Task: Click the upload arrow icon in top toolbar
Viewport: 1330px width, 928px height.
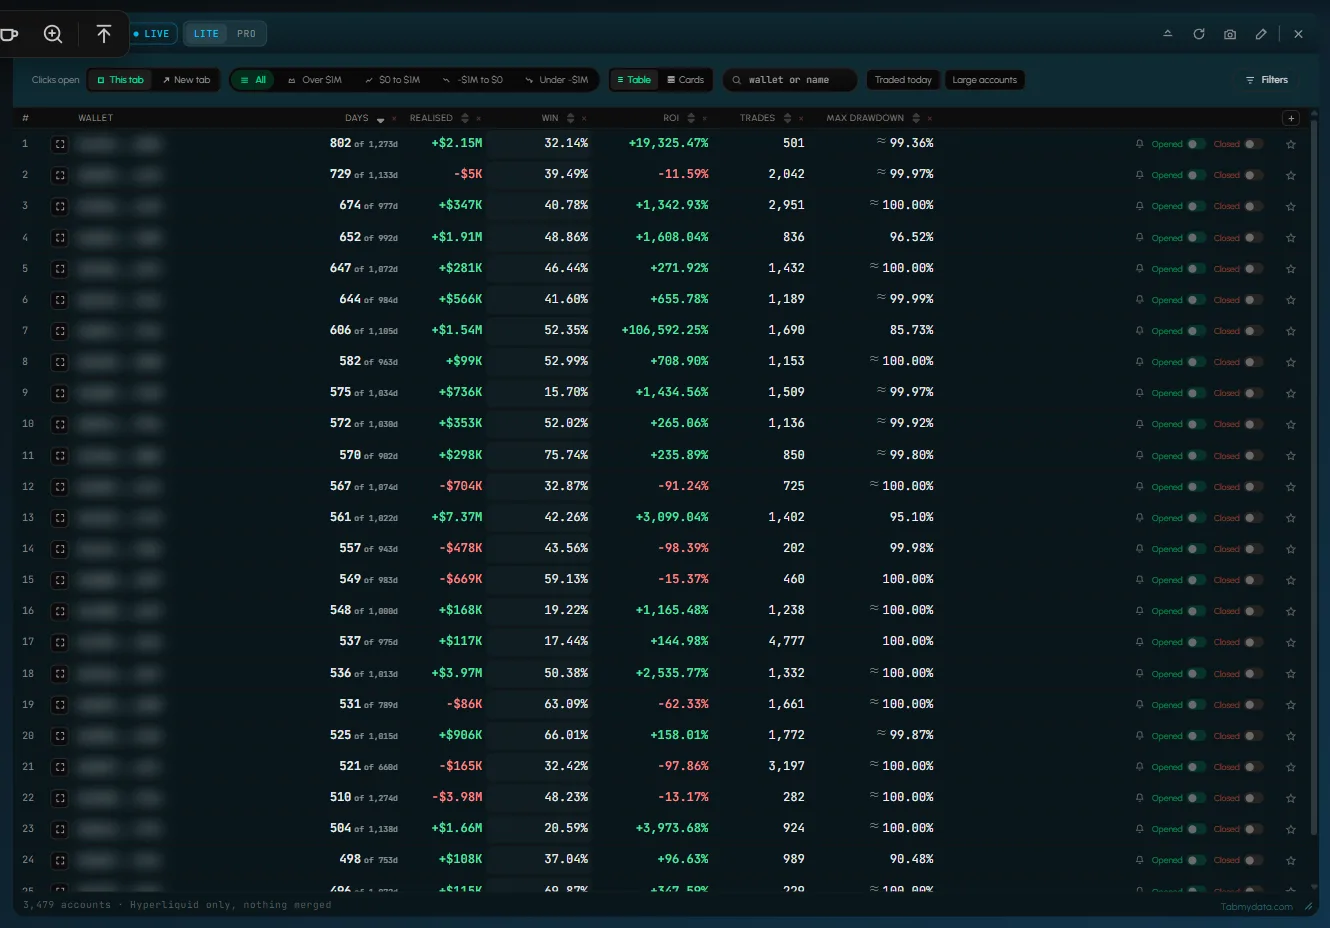Action: tap(104, 34)
